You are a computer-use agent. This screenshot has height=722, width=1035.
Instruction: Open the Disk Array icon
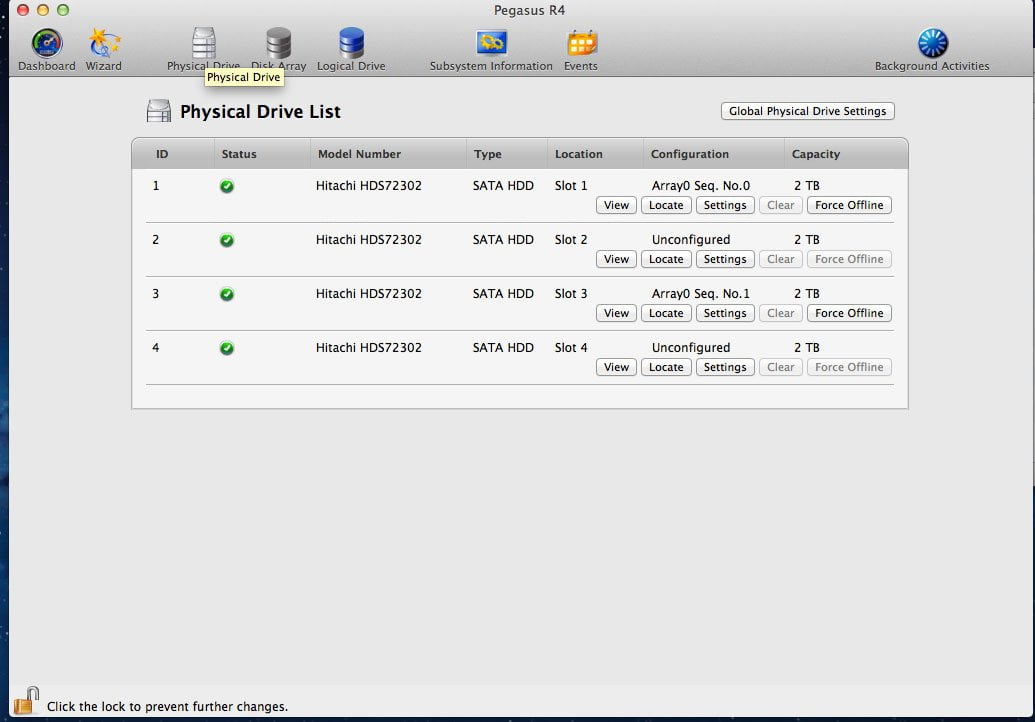point(279,43)
